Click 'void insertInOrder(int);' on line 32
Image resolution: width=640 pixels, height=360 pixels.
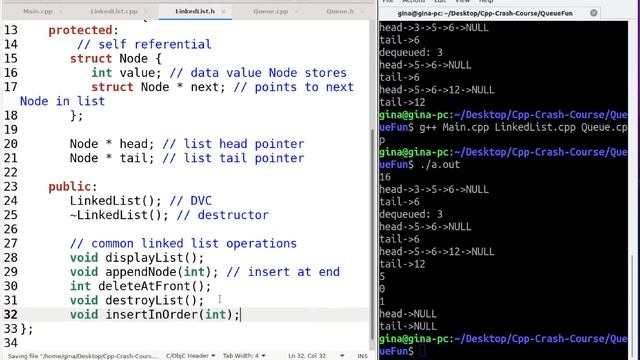click(155, 315)
